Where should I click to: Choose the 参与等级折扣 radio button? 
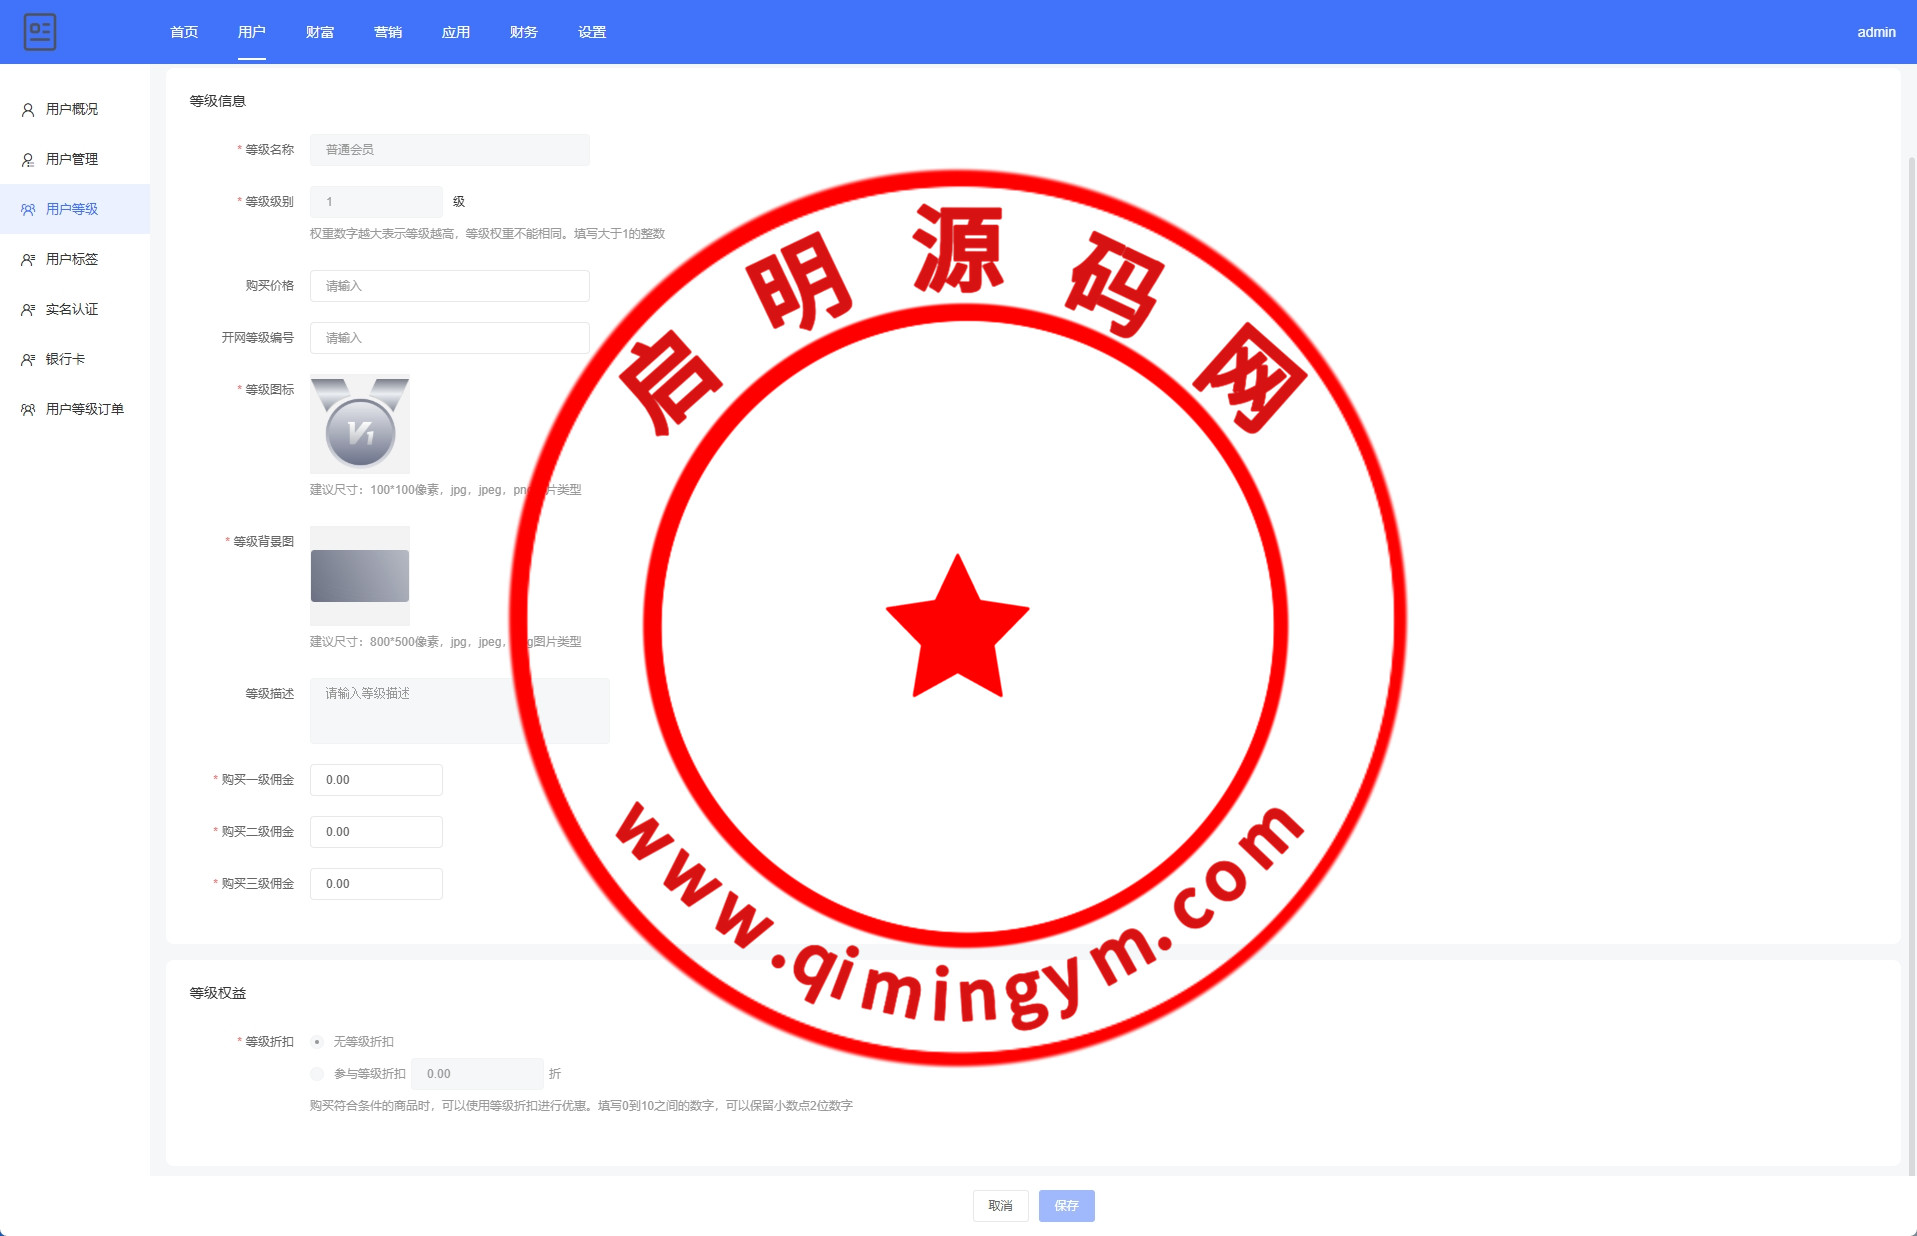click(x=317, y=1074)
